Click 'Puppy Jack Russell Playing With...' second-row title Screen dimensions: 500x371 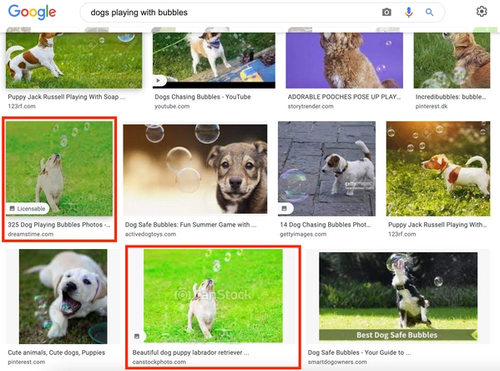437,225
